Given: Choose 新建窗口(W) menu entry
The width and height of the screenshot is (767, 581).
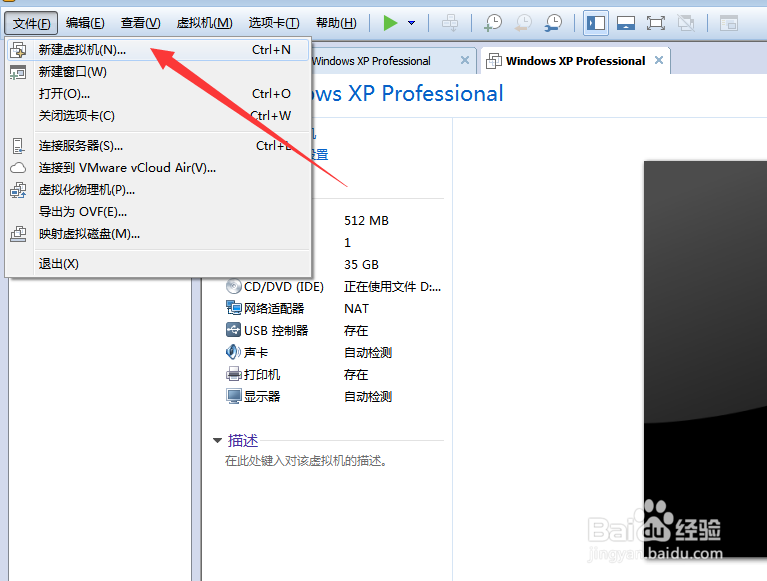Looking at the screenshot, I should [158, 72].
